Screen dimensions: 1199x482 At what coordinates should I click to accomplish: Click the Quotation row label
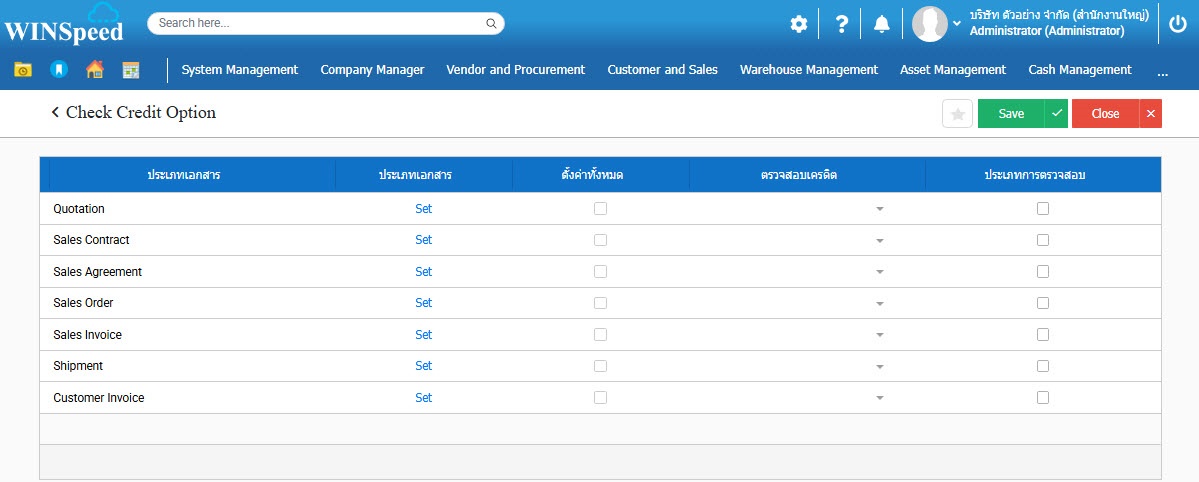pyautogui.click(x=79, y=209)
